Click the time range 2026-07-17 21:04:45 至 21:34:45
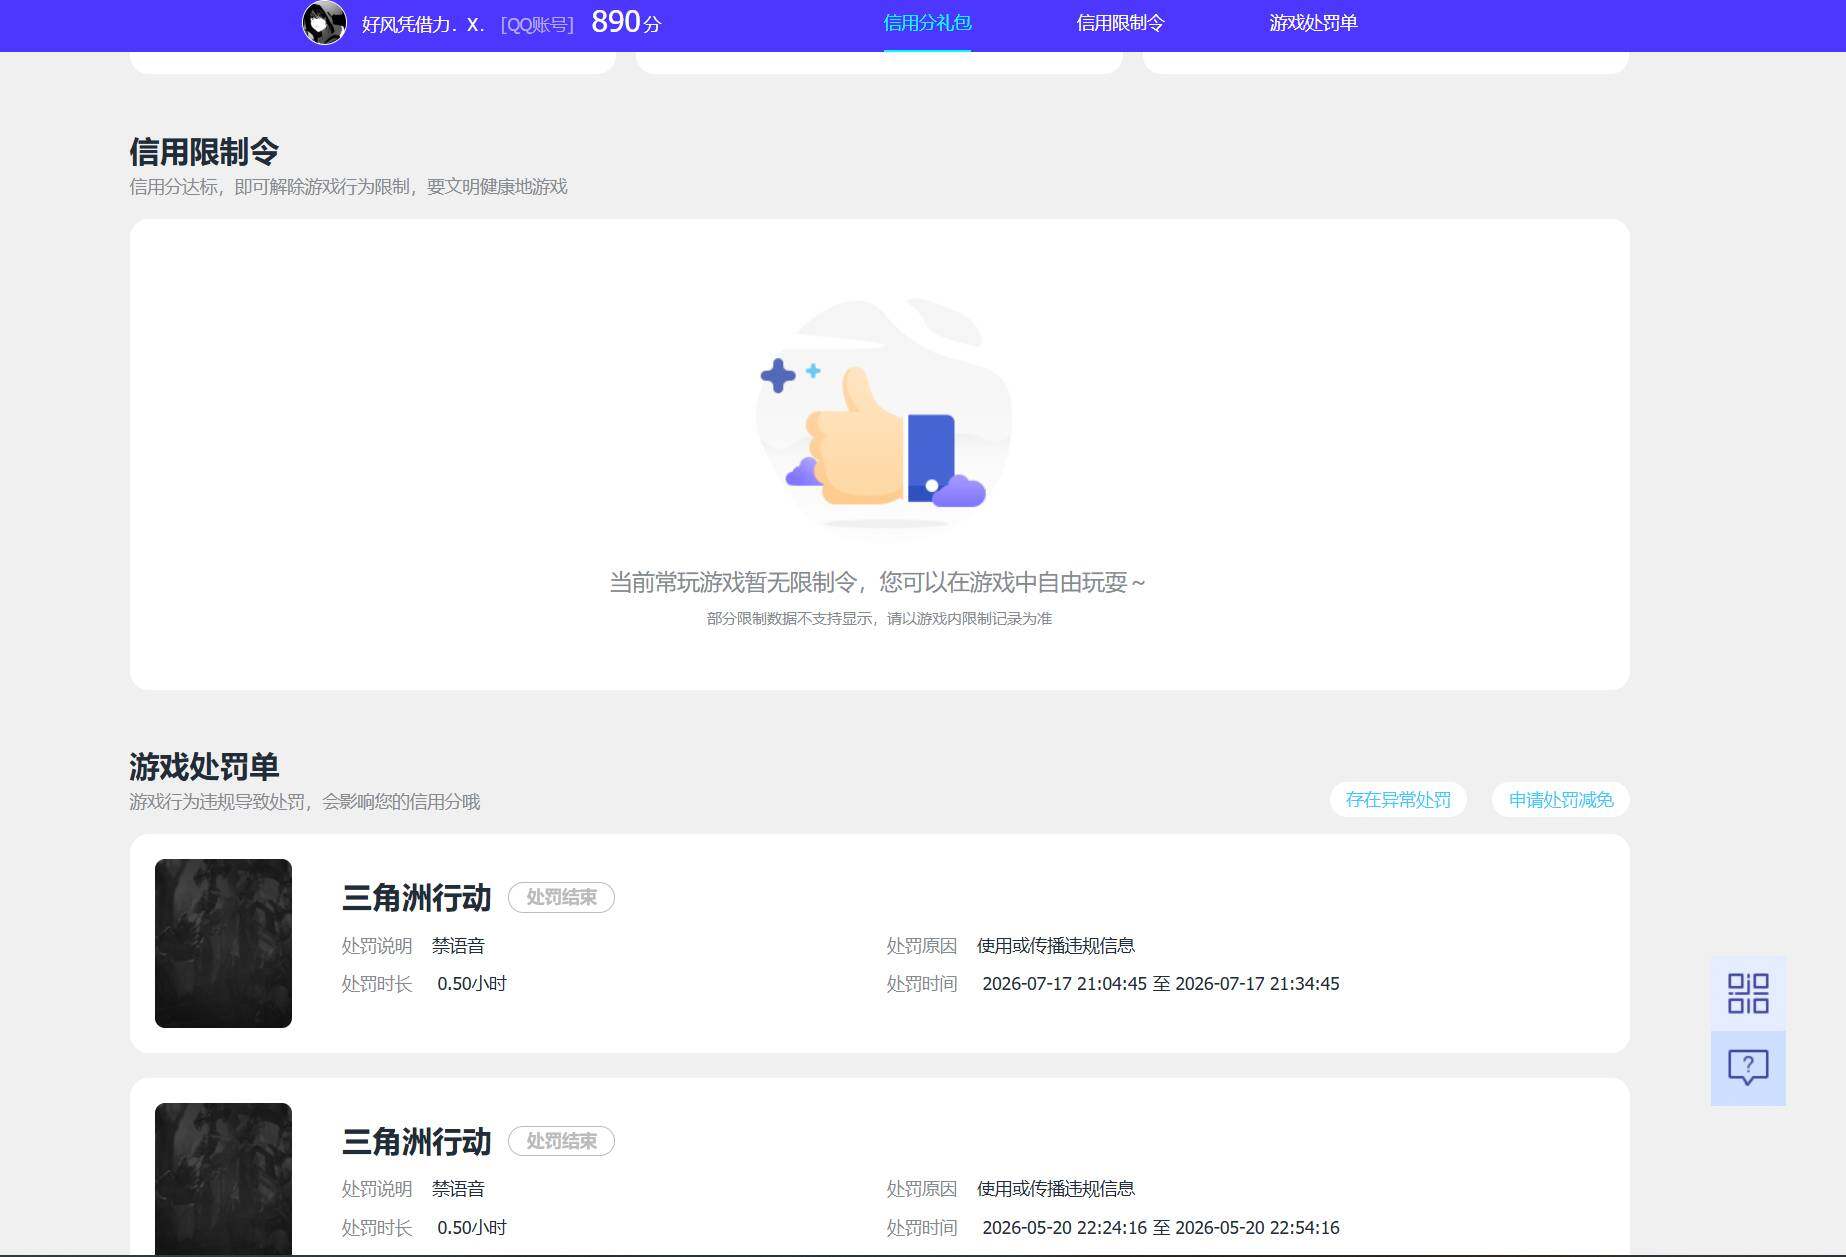The width and height of the screenshot is (1846, 1257). [1161, 984]
